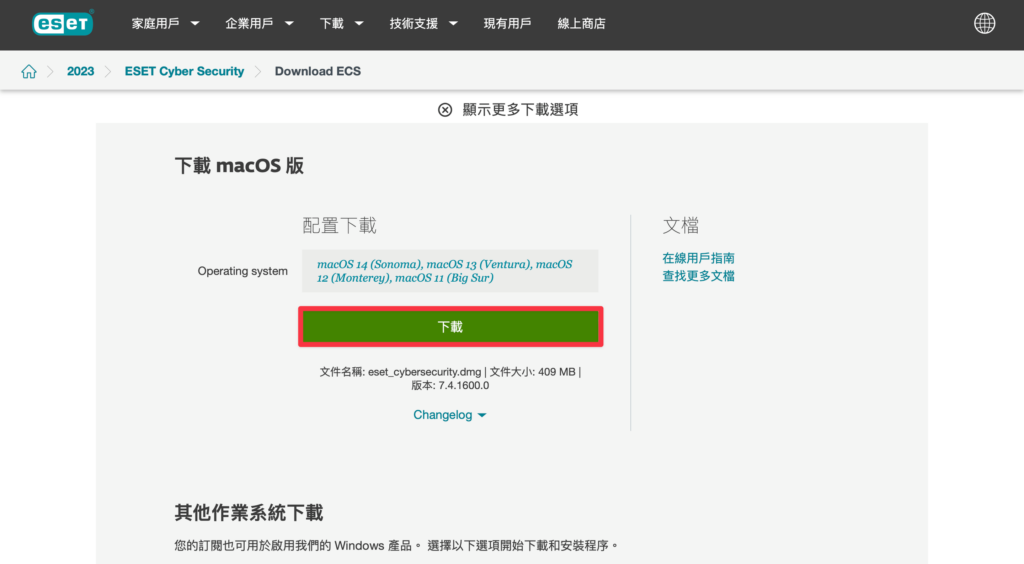
Task: Click 顯示更多下載選項 text
Action: (520, 110)
